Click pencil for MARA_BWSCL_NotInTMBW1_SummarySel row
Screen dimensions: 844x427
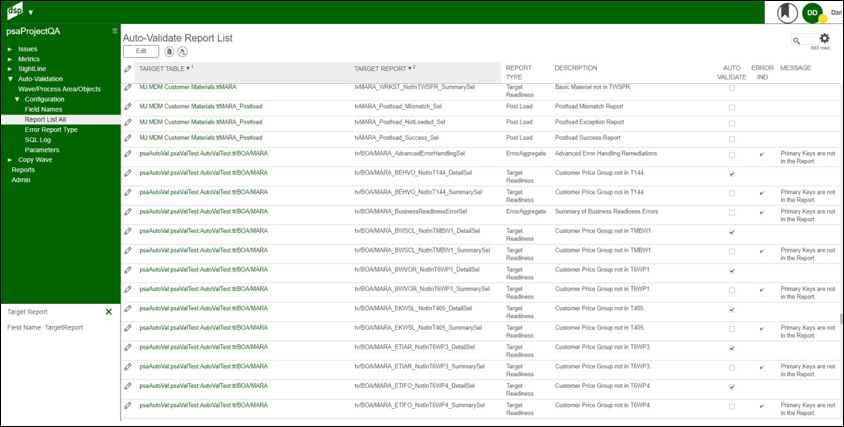[128, 250]
